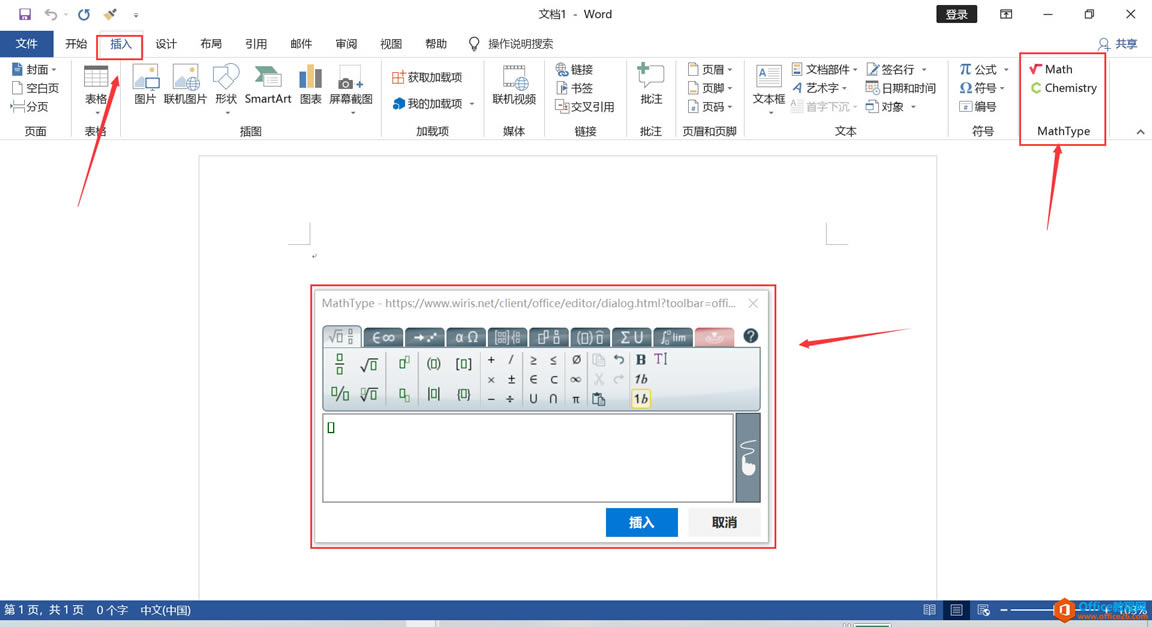Viewport: 1152px width, 627px height.
Task: Toggle text mode T icon
Action: (x=660, y=359)
